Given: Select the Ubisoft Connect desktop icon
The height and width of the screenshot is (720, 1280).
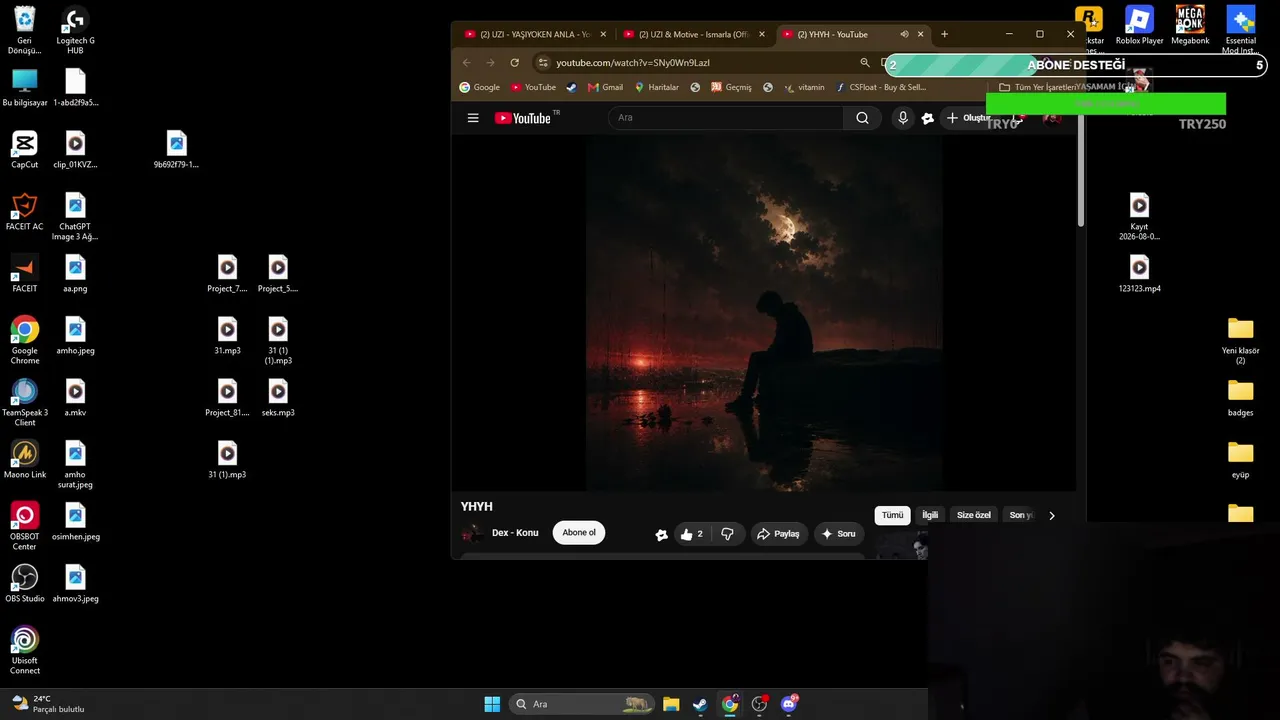Looking at the screenshot, I should coord(25,650).
